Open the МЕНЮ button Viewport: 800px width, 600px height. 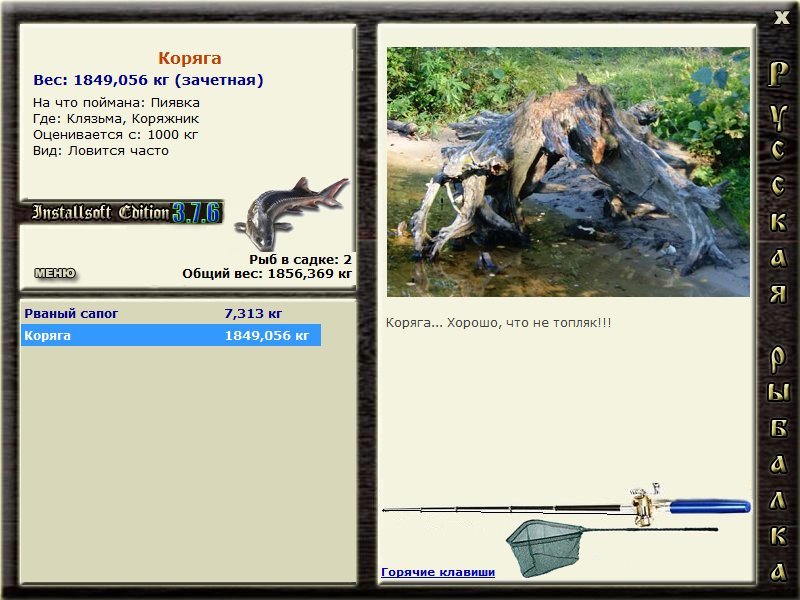(x=55, y=273)
